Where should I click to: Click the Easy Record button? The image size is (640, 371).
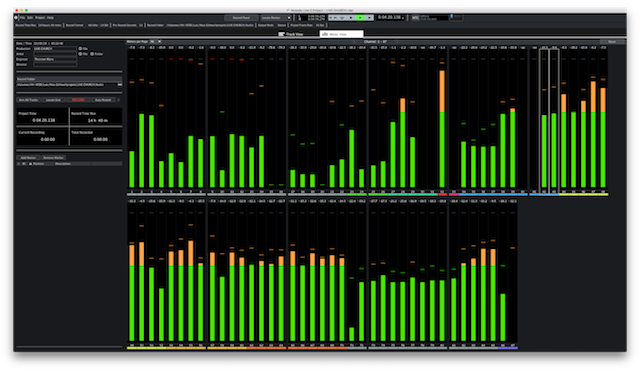tap(103, 100)
